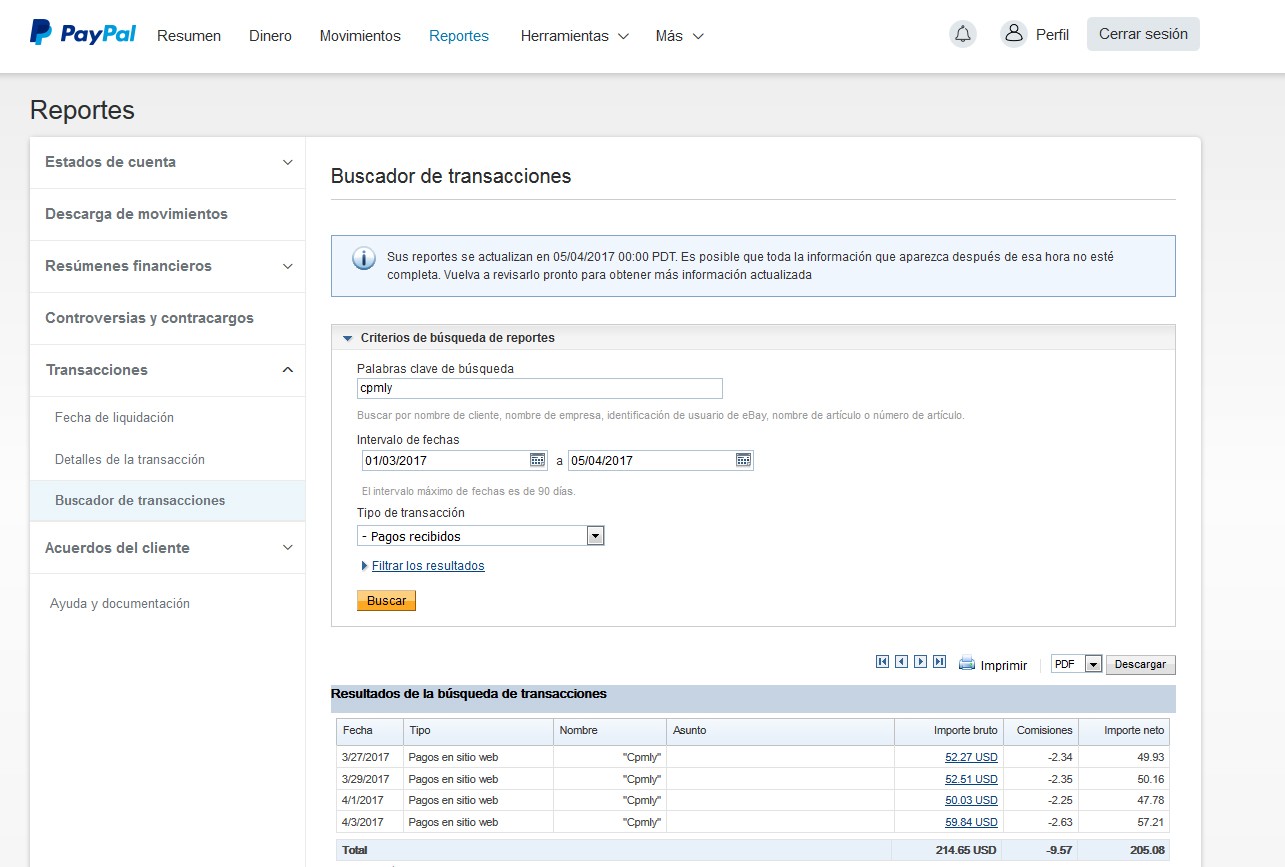The image size is (1285, 867).
Task: Expand the Estados de cuenta section
Action: pyautogui.click(x=287, y=162)
